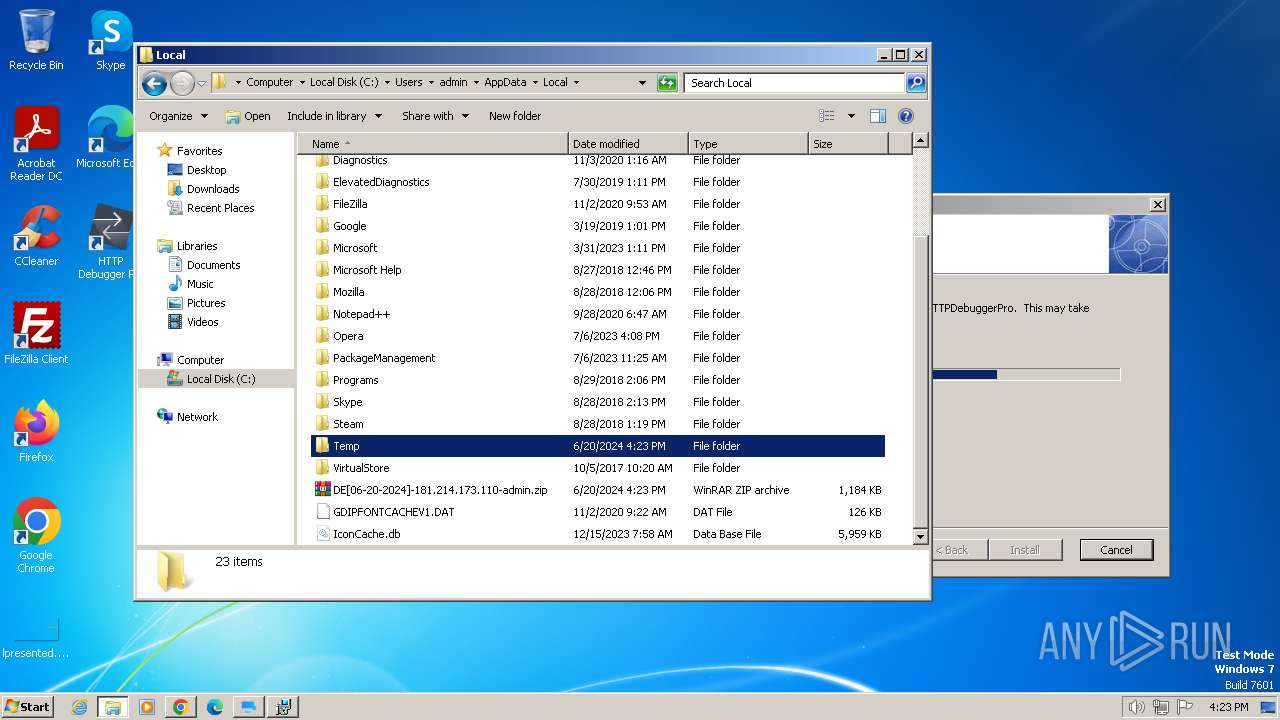Click the refresh button by address bar
The image size is (1280, 720).
667,83
